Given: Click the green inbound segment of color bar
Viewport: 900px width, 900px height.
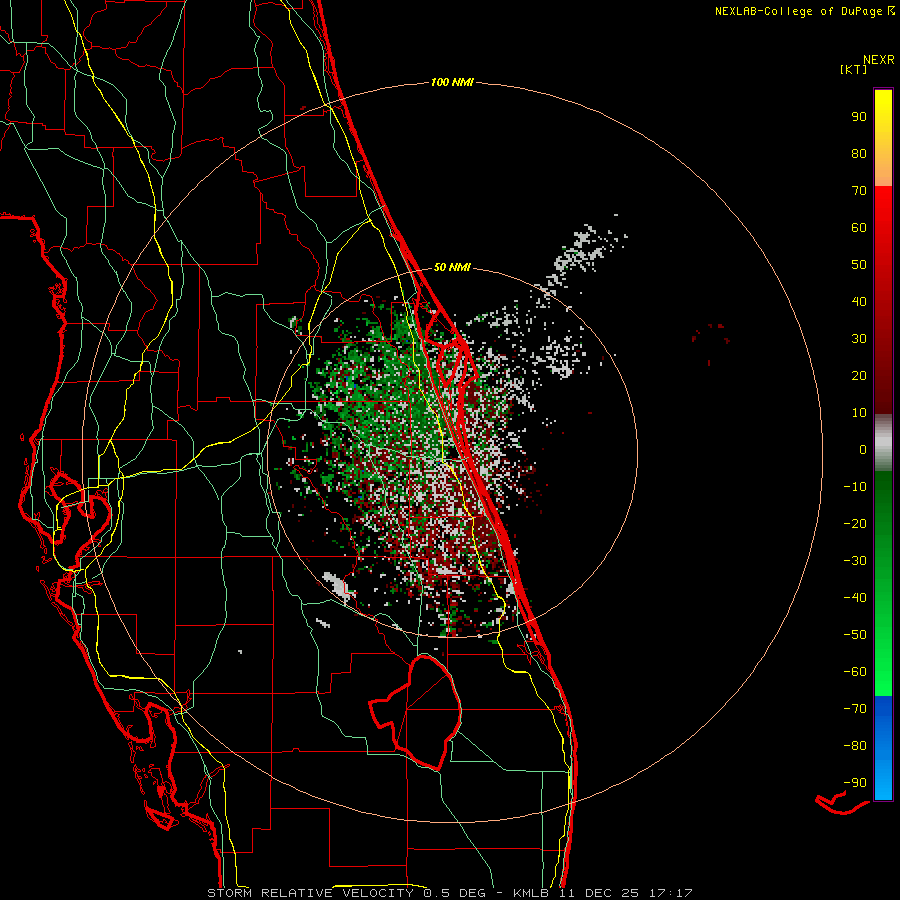Looking at the screenshot, I should 883,583.
